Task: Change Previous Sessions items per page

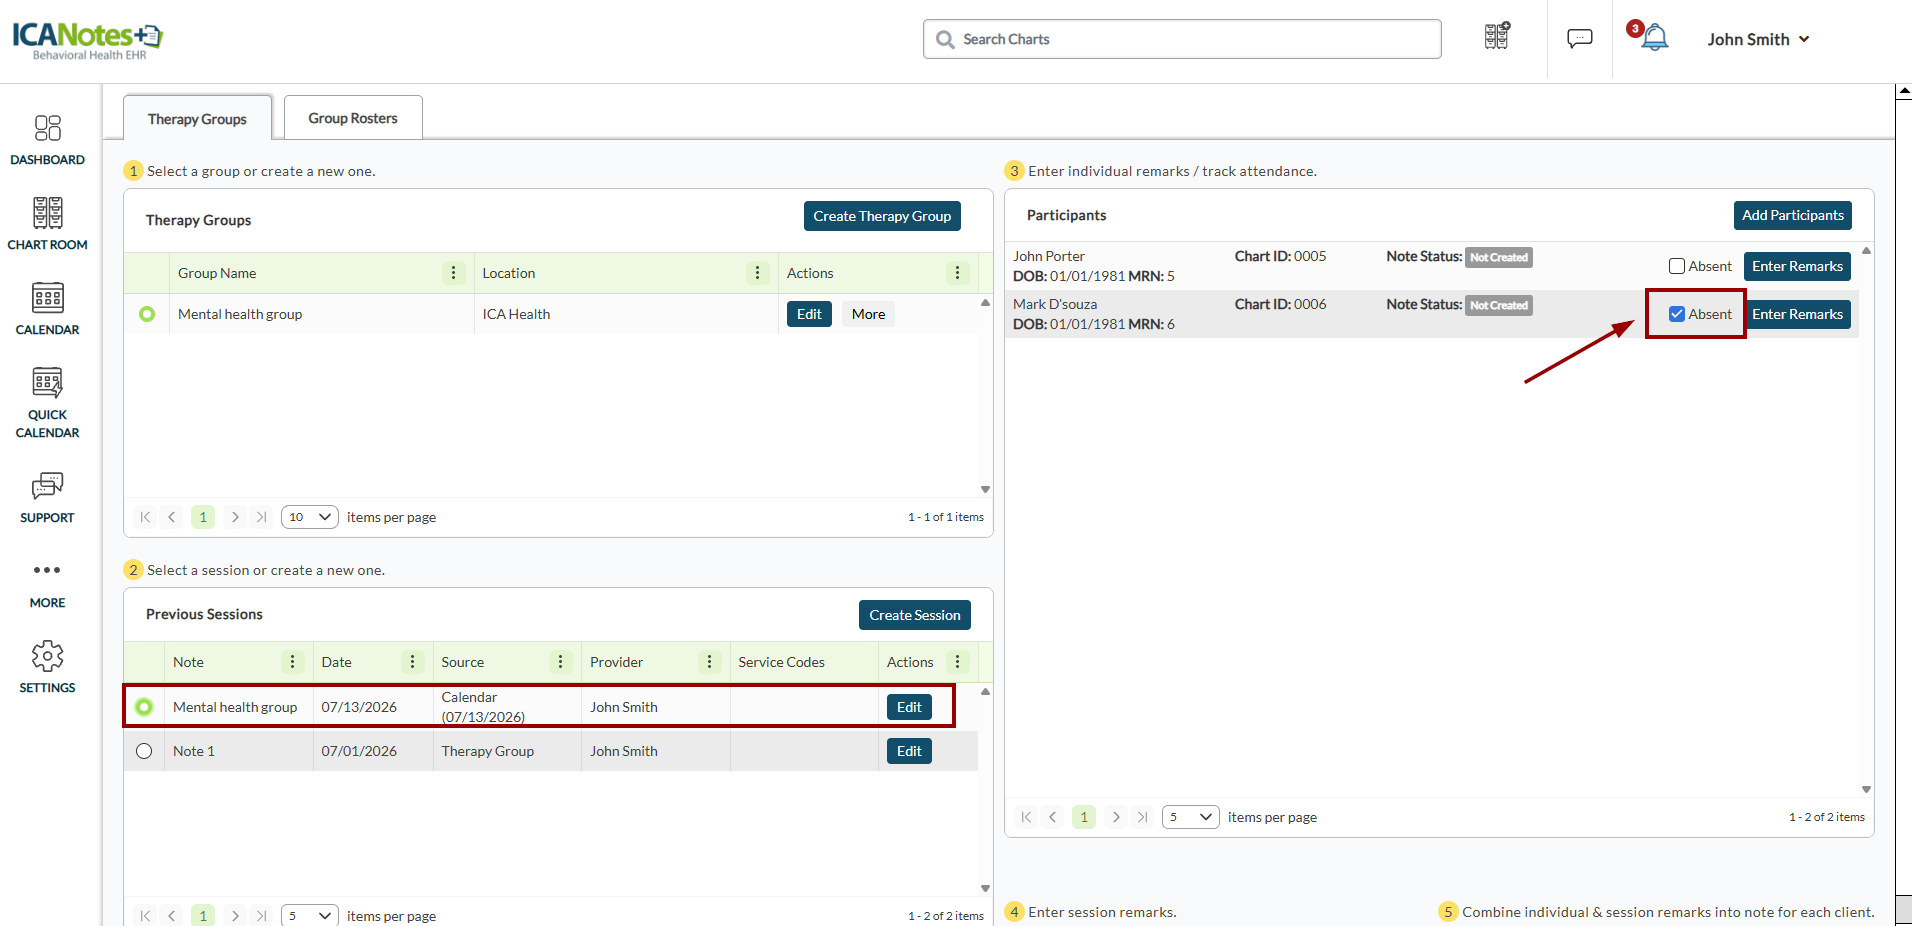Action: coord(310,915)
